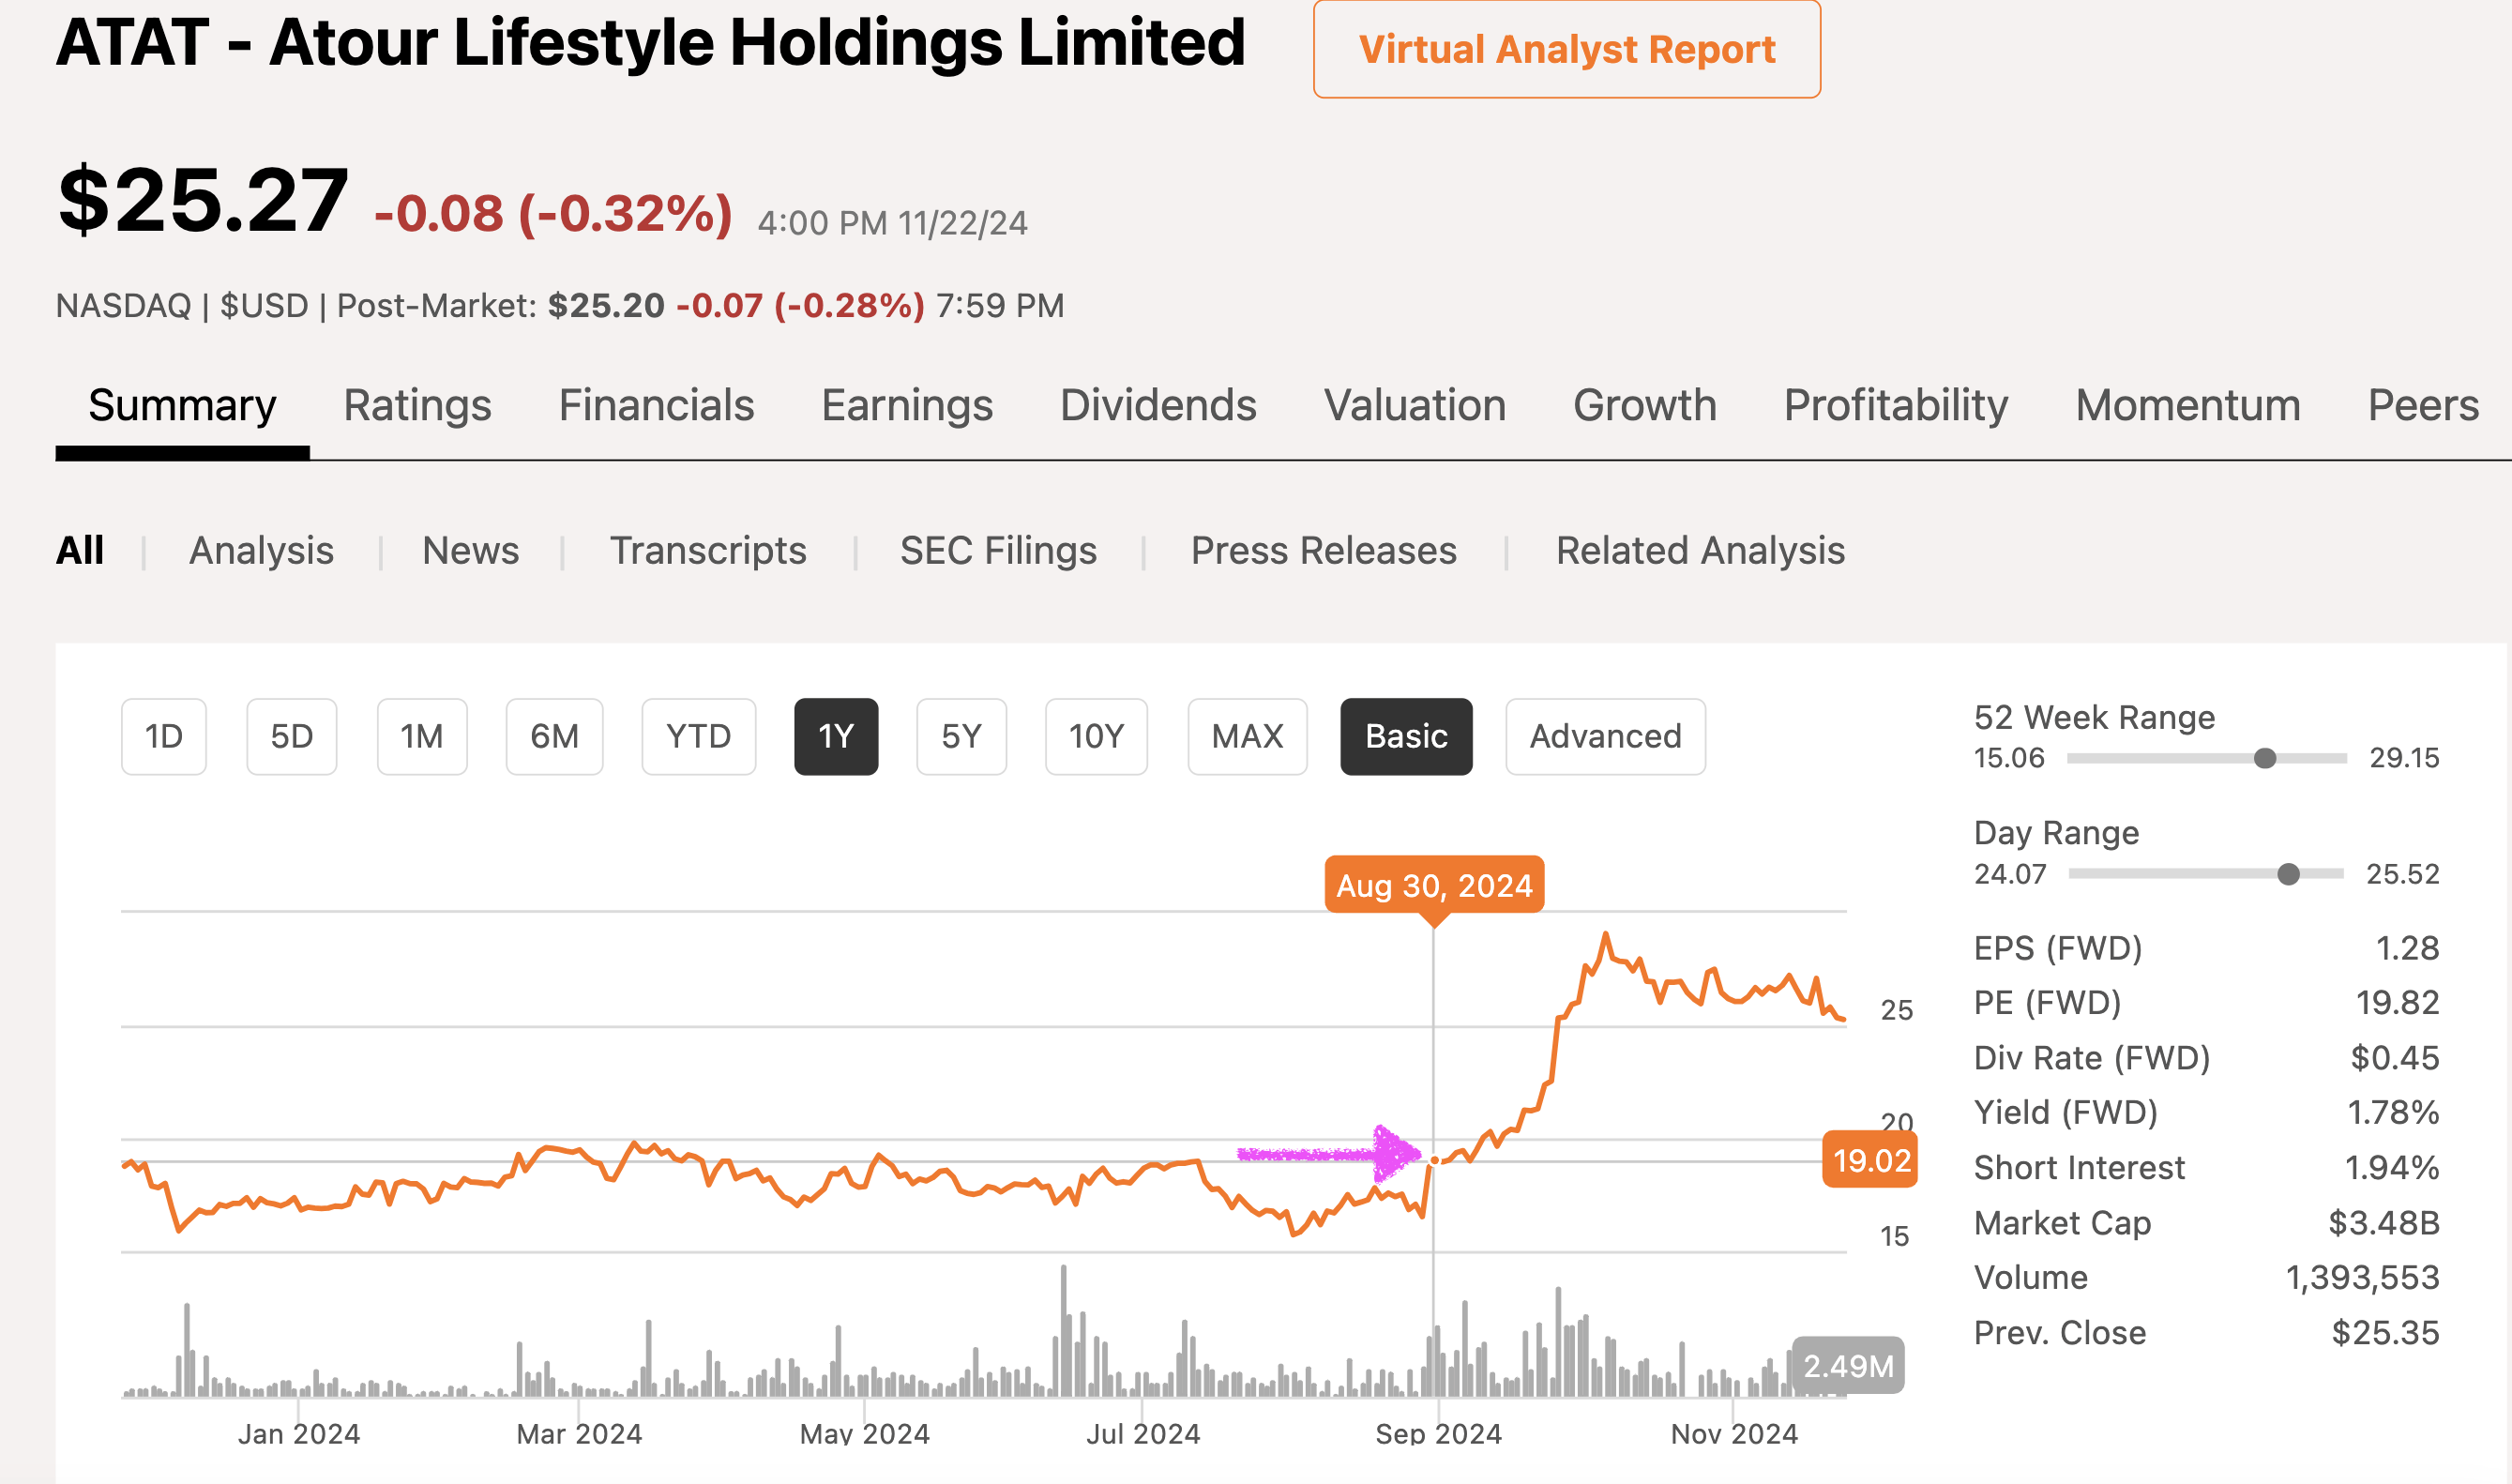
Task: Filter by Transcripts
Action: (x=707, y=551)
